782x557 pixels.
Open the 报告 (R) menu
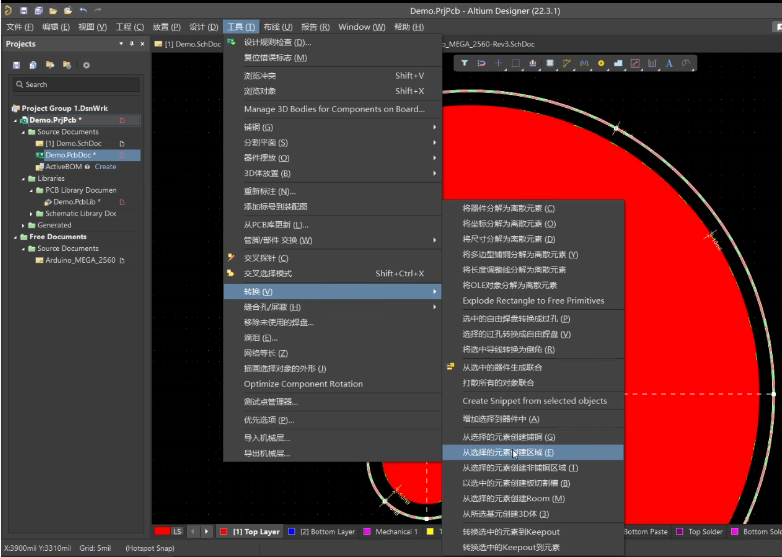pos(315,27)
